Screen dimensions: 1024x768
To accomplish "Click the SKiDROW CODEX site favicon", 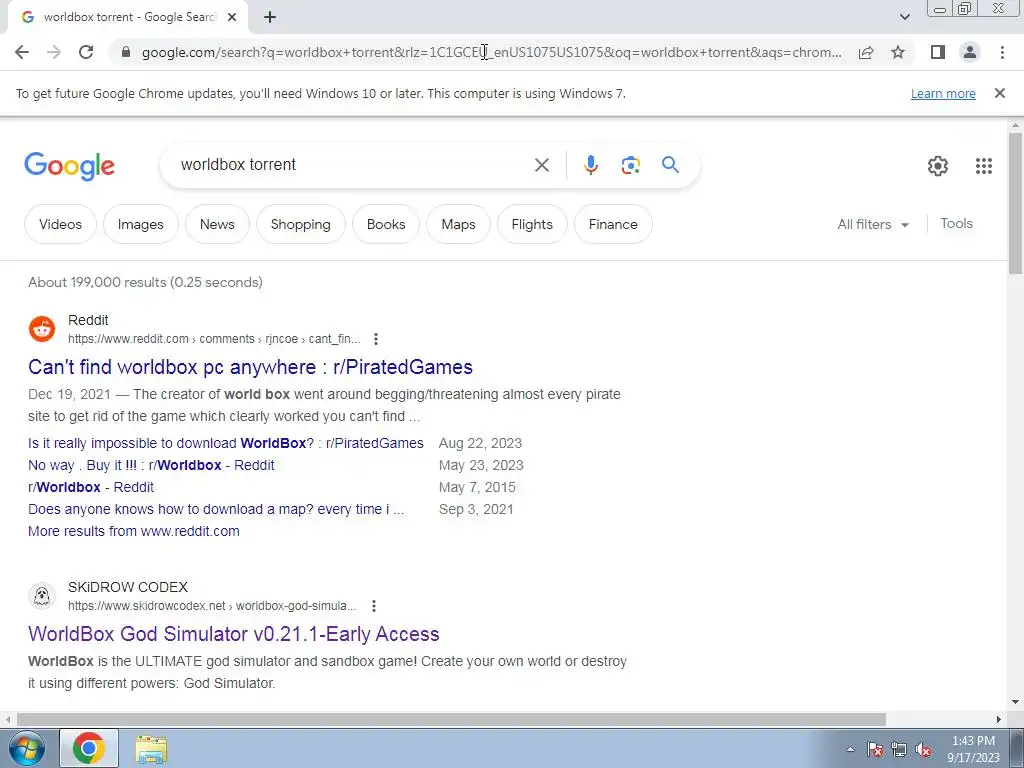I will (x=42, y=596).
